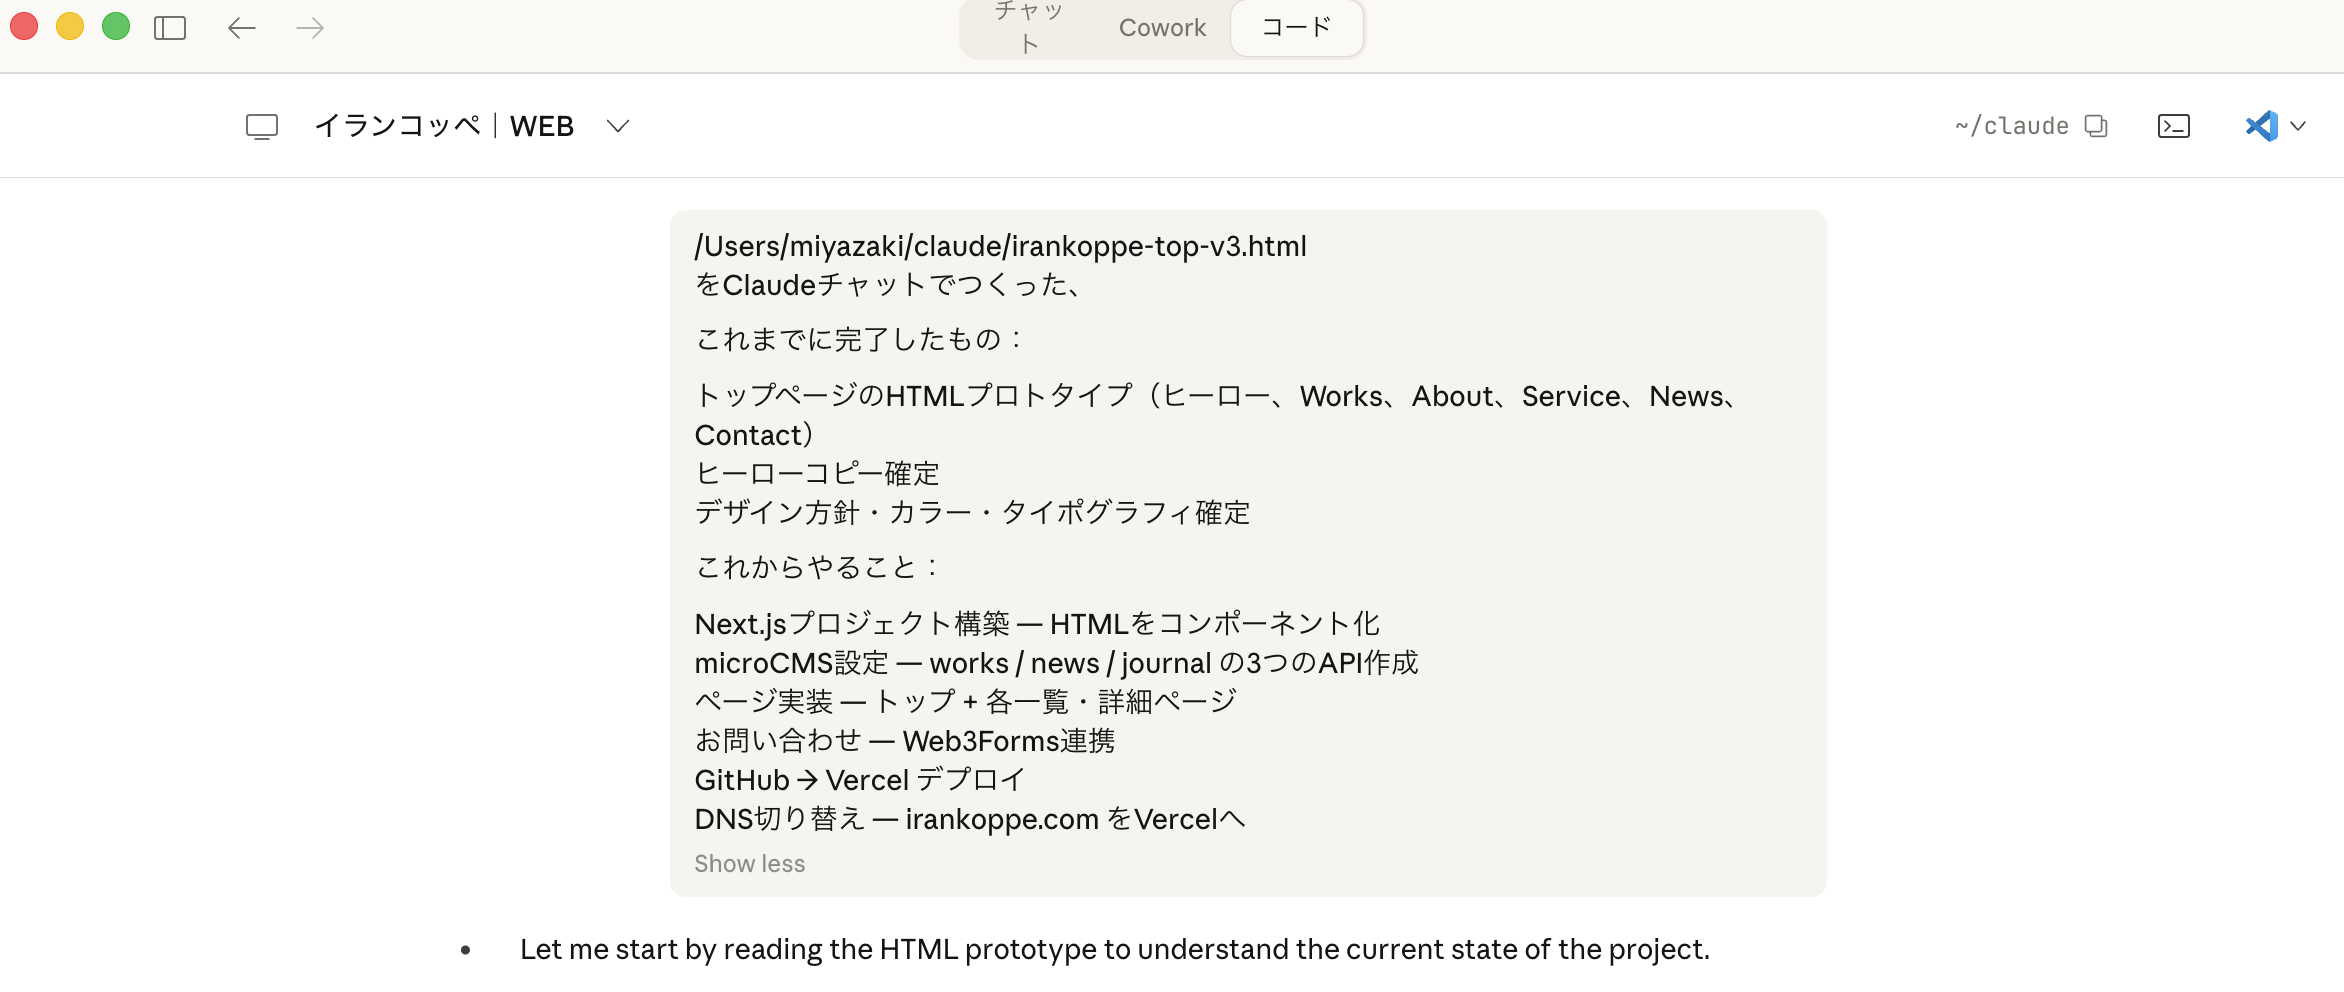Select the コード tab
Viewport: 2344px width, 992px height.
(x=1296, y=28)
